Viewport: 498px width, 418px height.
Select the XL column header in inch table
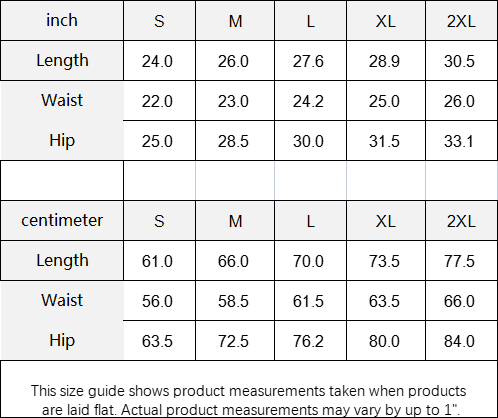click(386, 21)
